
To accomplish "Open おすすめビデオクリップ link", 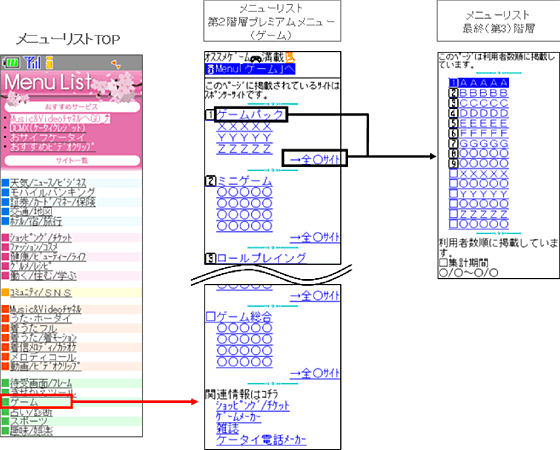I will coord(52,147).
